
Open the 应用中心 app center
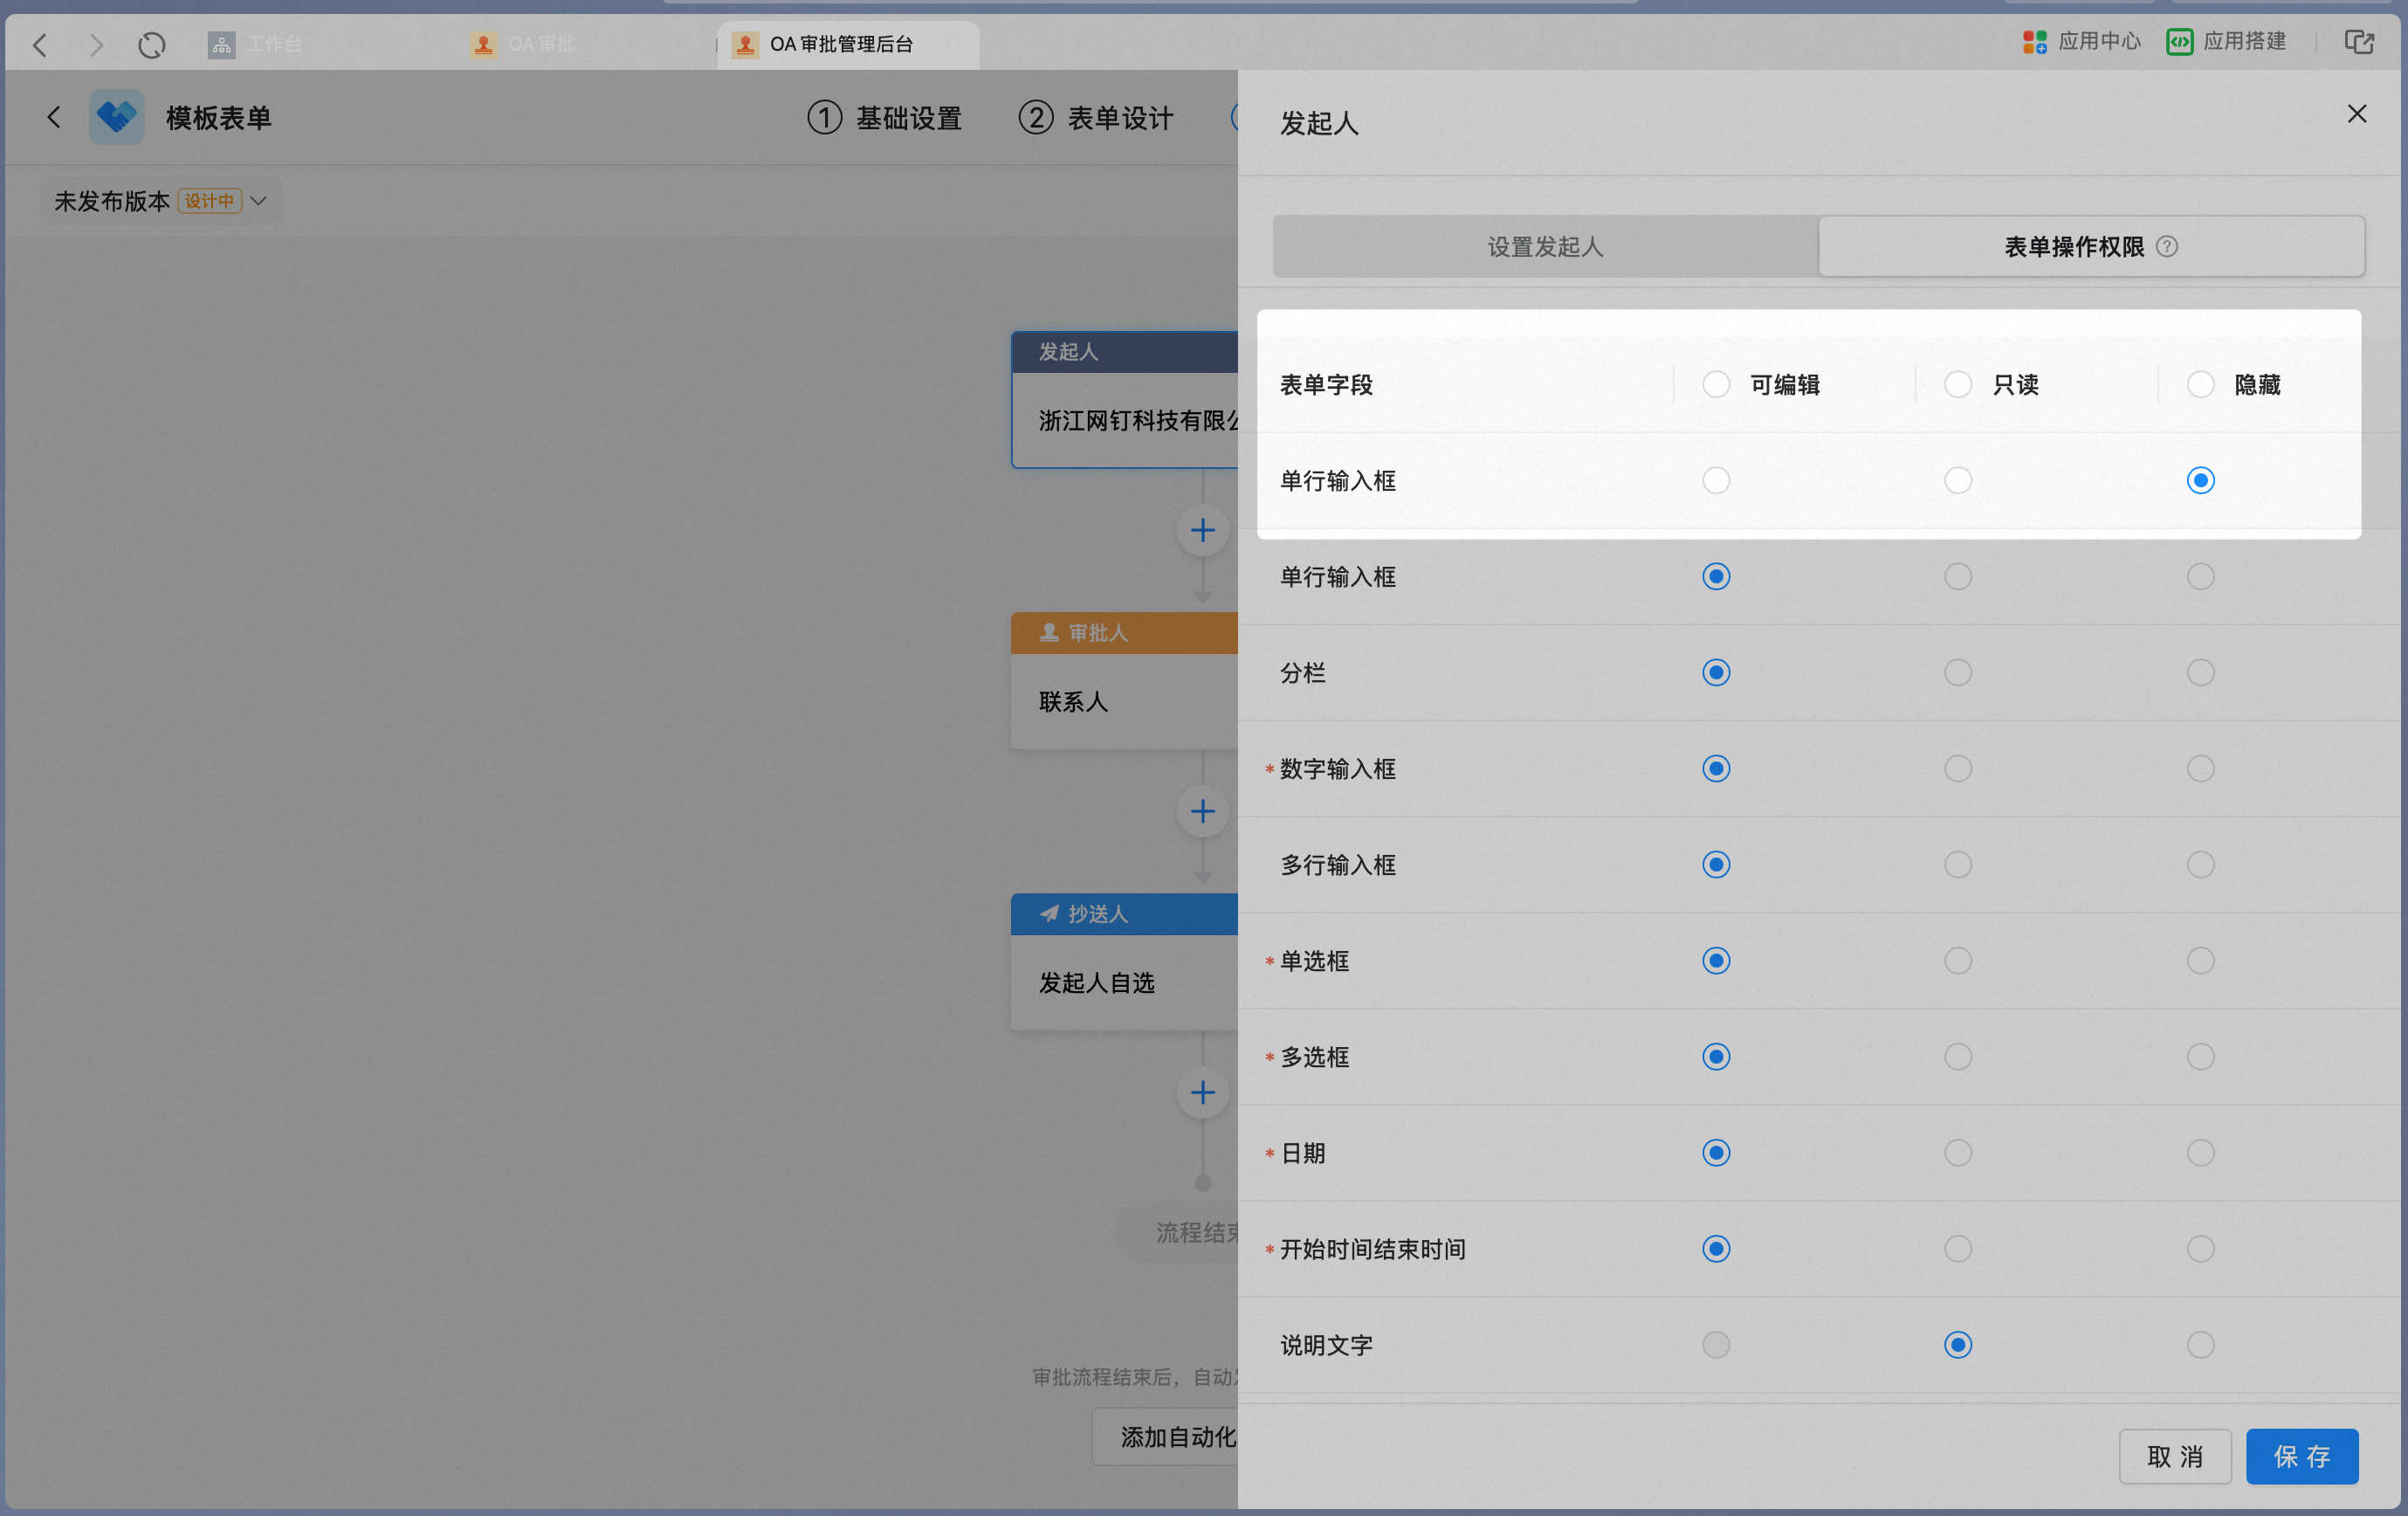[2081, 42]
